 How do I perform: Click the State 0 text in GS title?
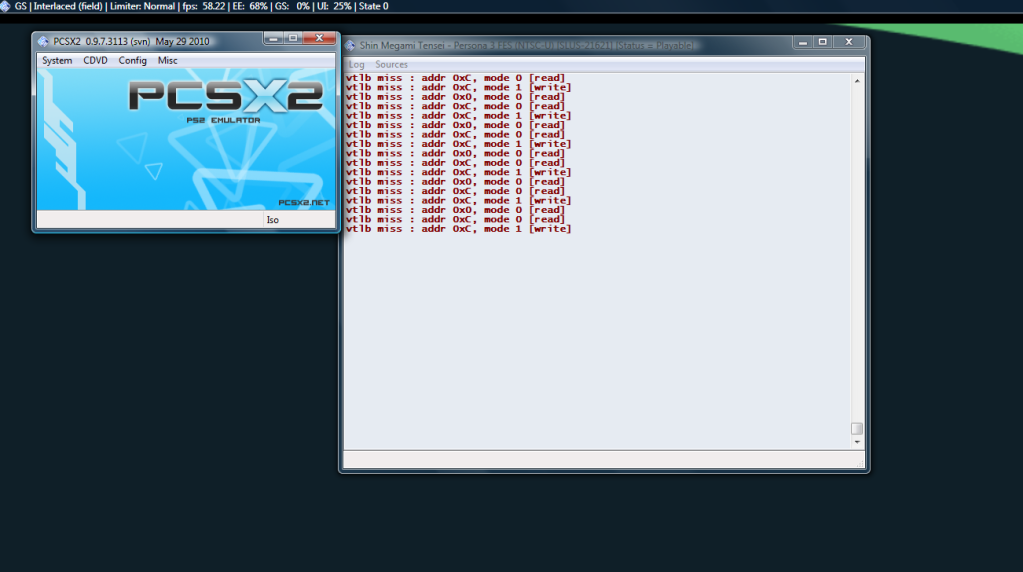pyautogui.click(x=374, y=7)
